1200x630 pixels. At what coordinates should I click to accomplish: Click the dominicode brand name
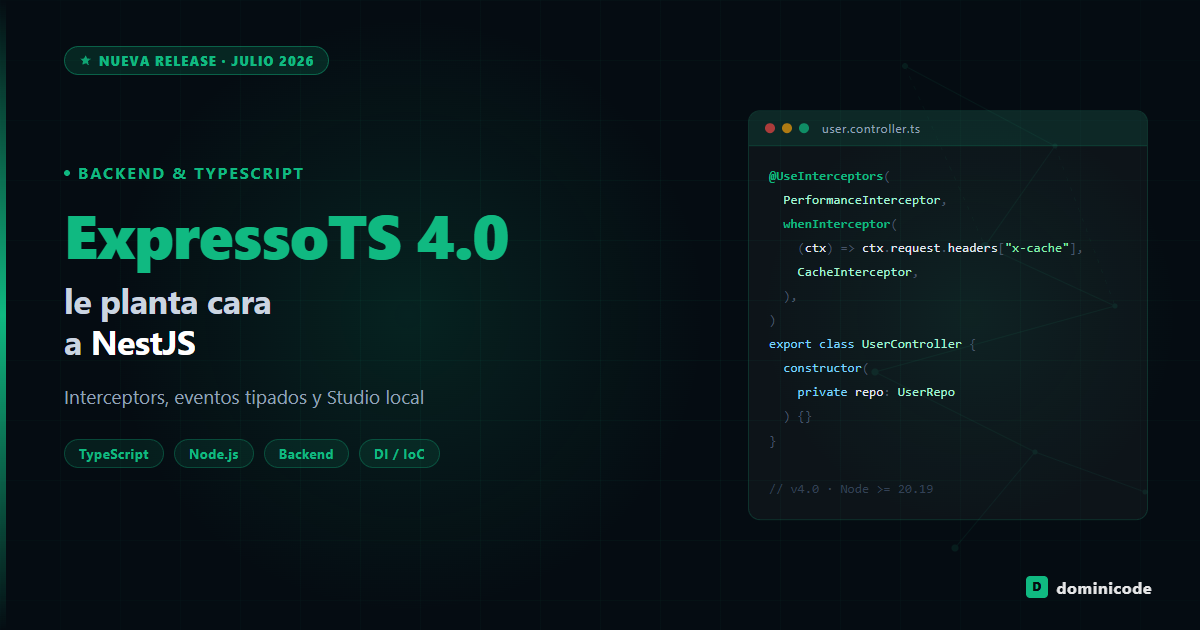pyautogui.click(x=1104, y=589)
